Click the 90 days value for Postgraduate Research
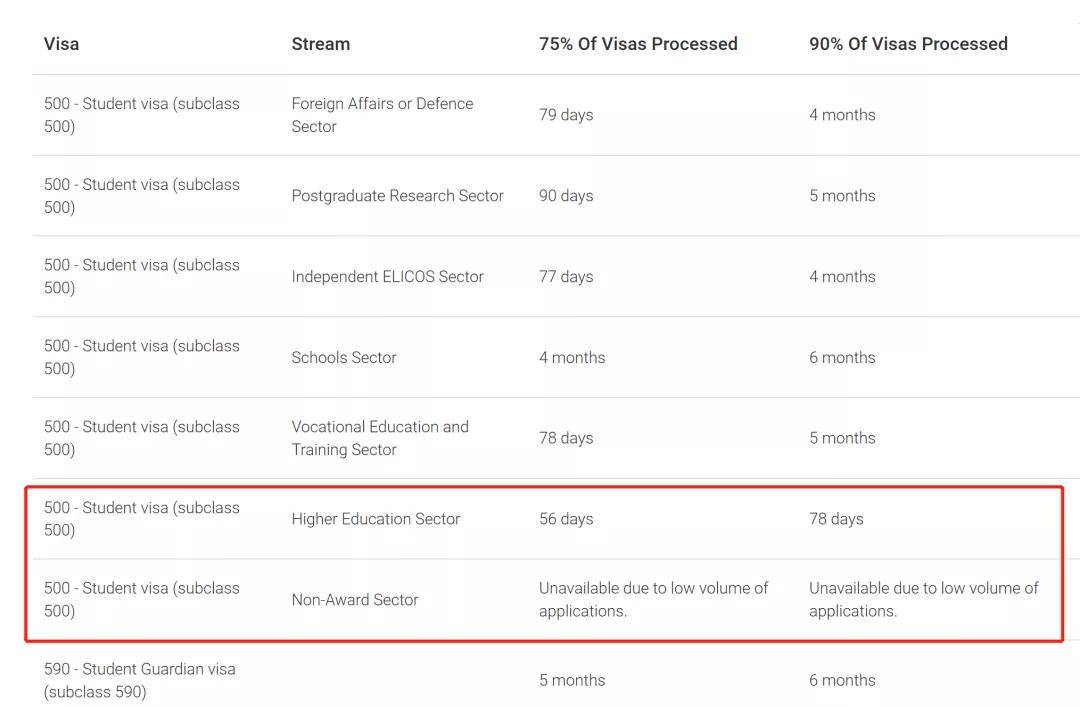Image resolution: width=1080 pixels, height=707 pixels. (566, 196)
